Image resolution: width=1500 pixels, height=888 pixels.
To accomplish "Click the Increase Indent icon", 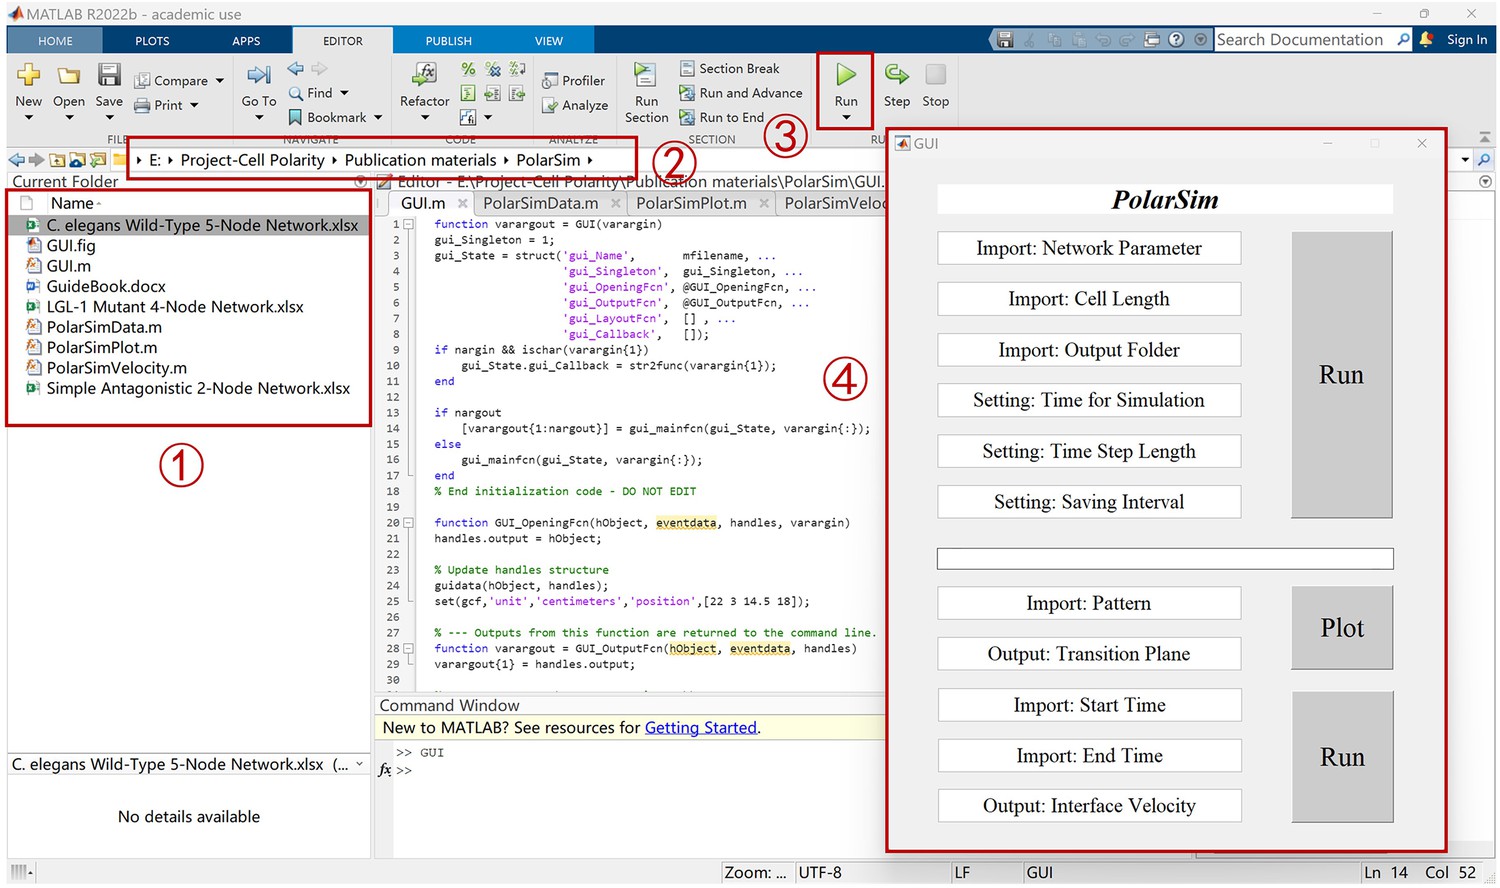I will pyautogui.click(x=493, y=93).
